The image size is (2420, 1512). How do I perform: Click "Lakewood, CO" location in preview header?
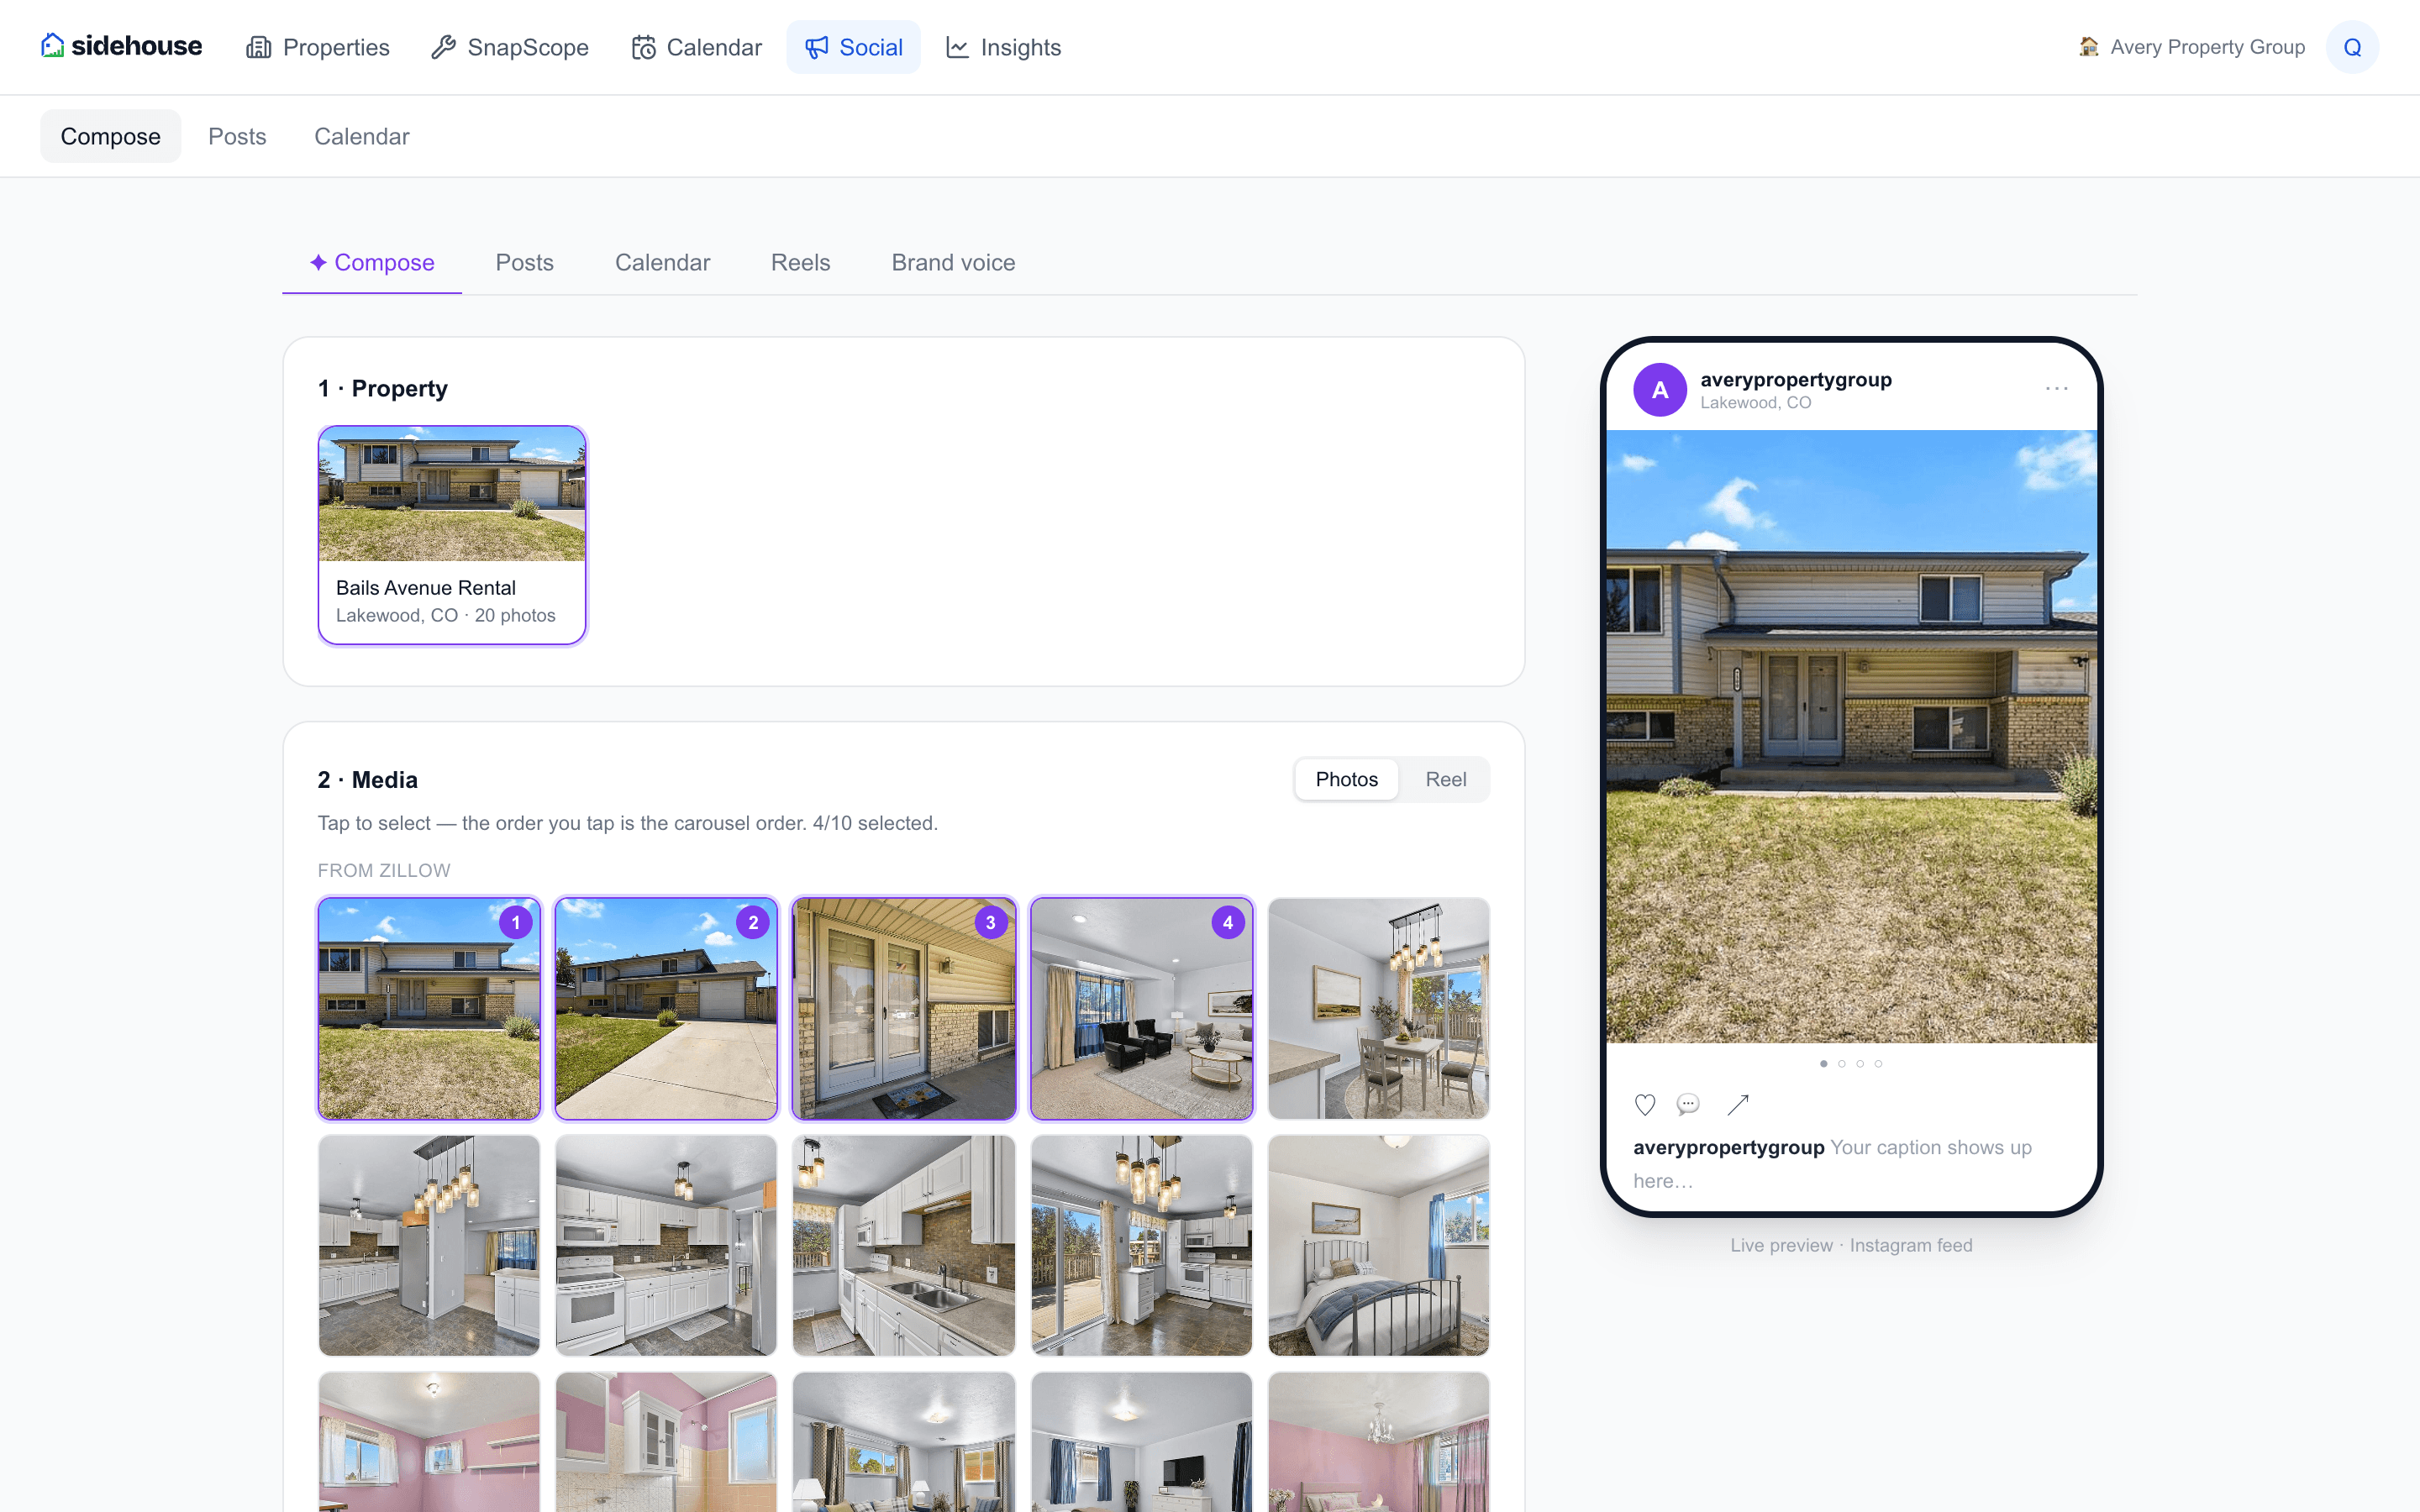[x=1755, y=402]
